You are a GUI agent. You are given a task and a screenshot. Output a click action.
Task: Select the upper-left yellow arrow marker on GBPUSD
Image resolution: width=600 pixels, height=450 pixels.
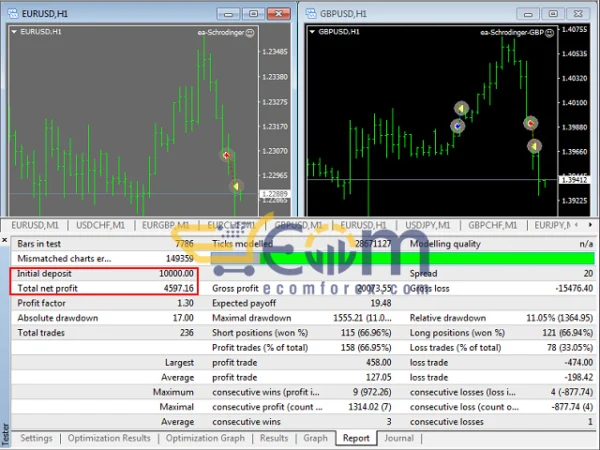(x=461, y=109)
